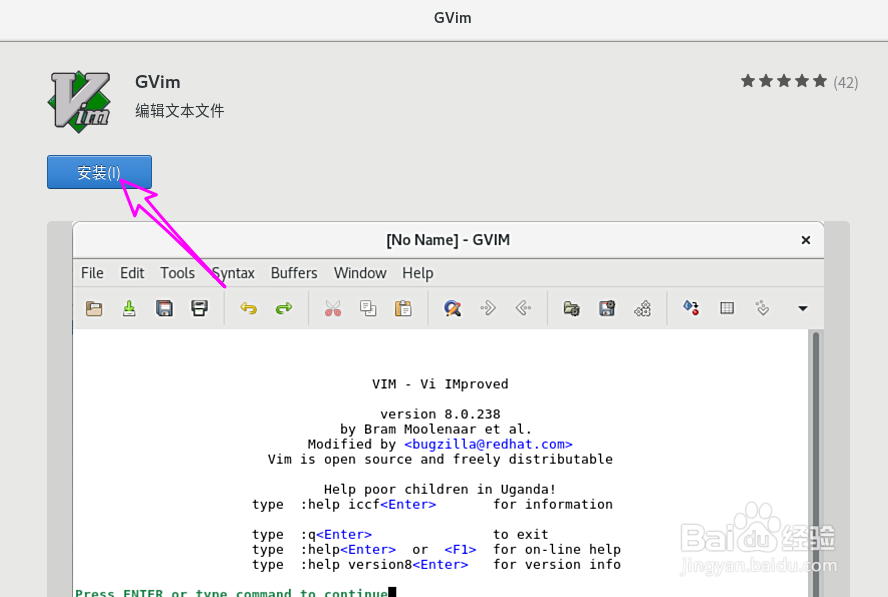888x597 pixels.
Task: Open the Syntax menu in GVIM
Action: (233, 273)
